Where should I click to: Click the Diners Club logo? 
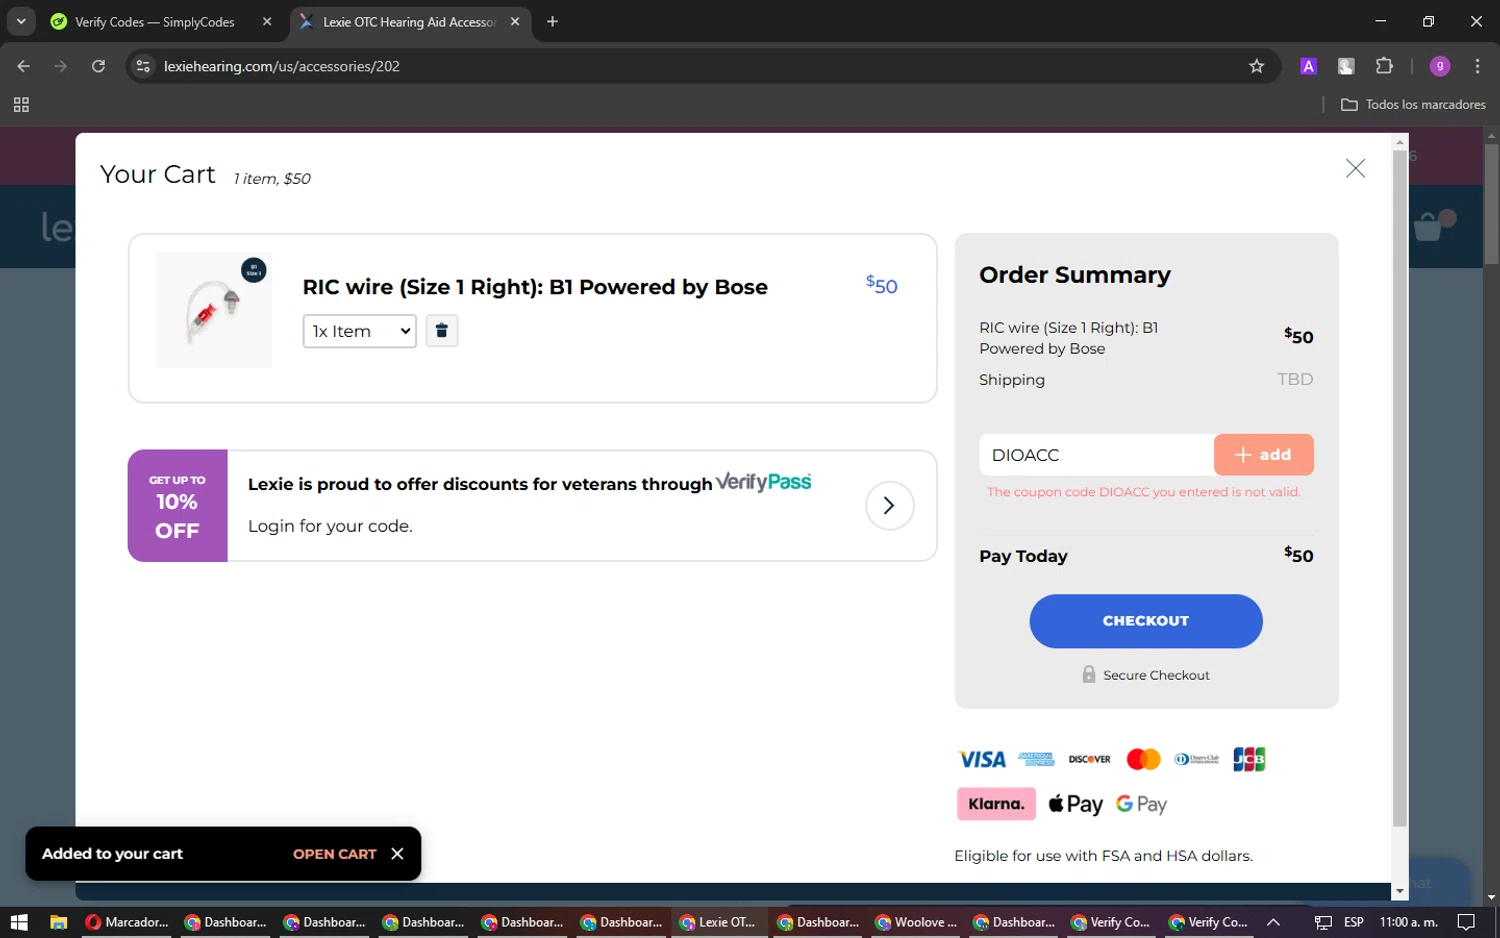click(1196, 760)
